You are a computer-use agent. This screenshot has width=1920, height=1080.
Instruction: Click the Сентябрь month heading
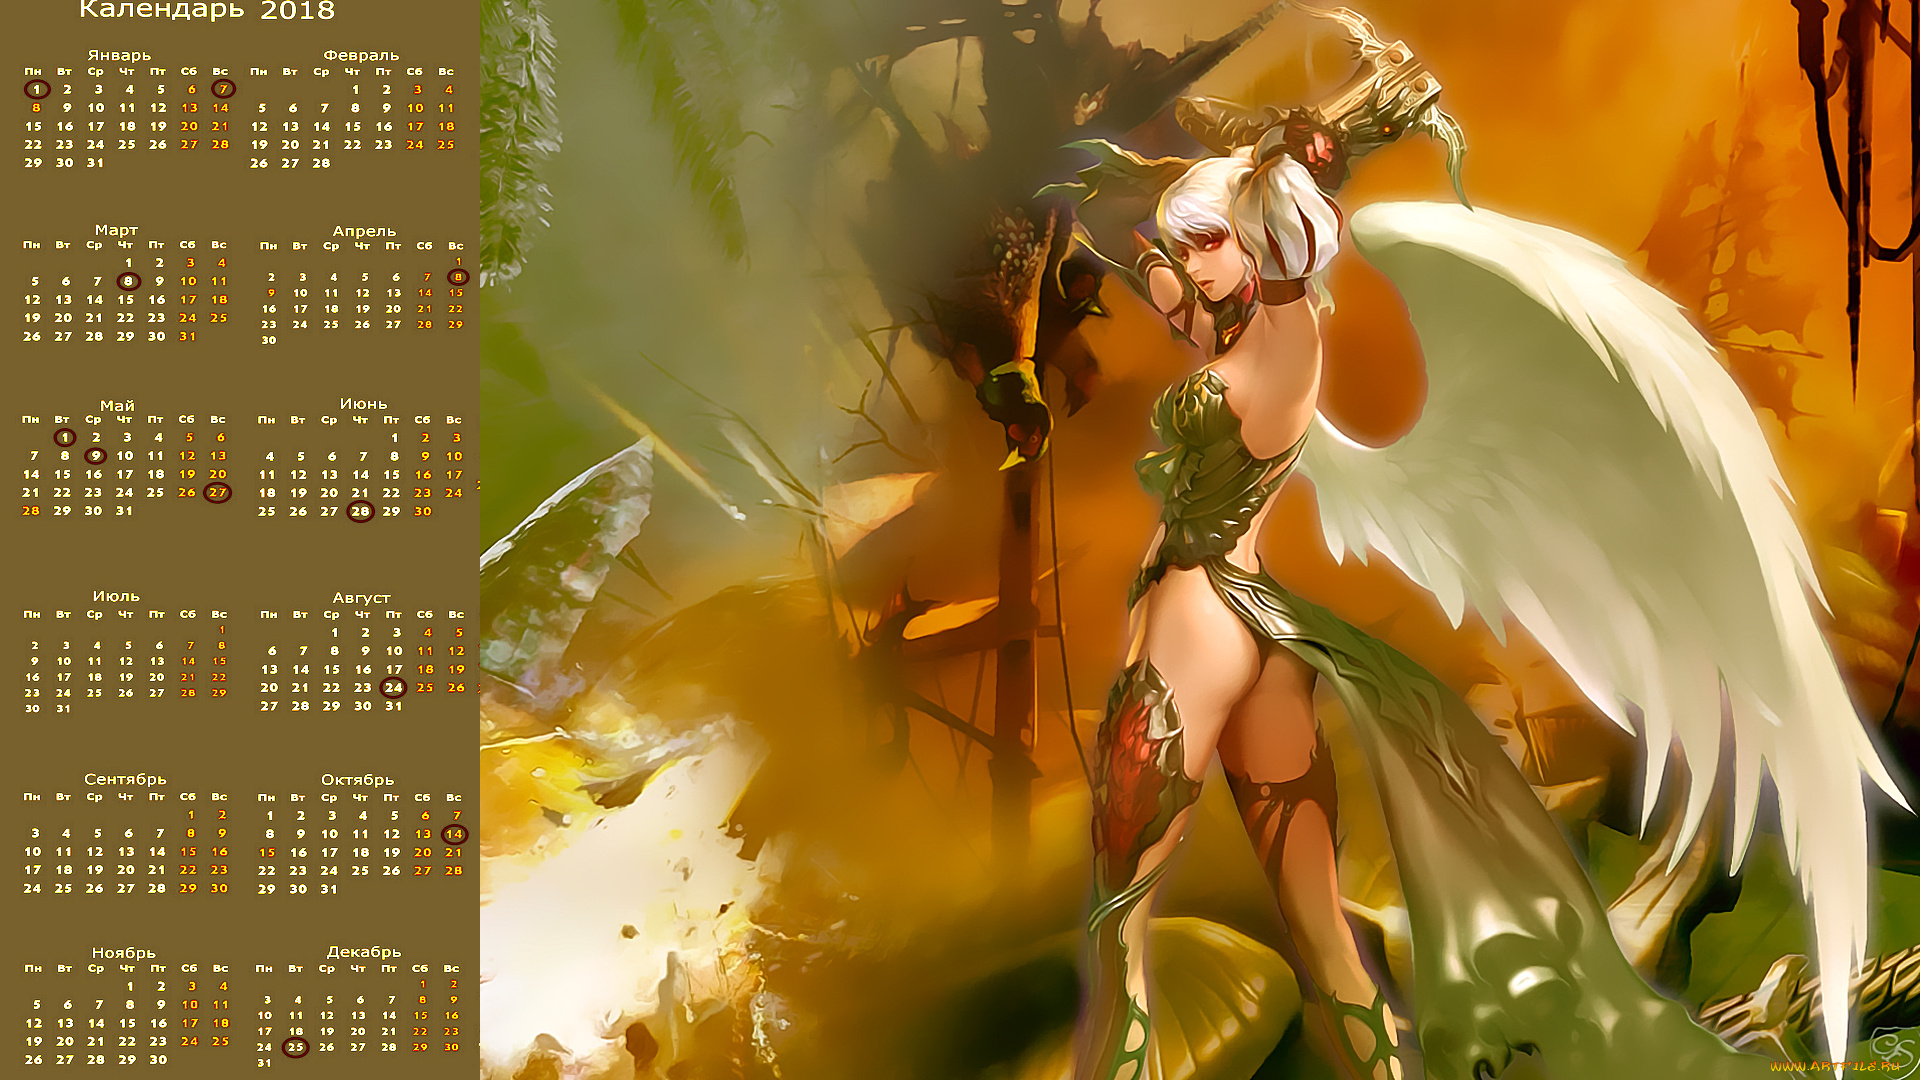[x=125, y=779]
